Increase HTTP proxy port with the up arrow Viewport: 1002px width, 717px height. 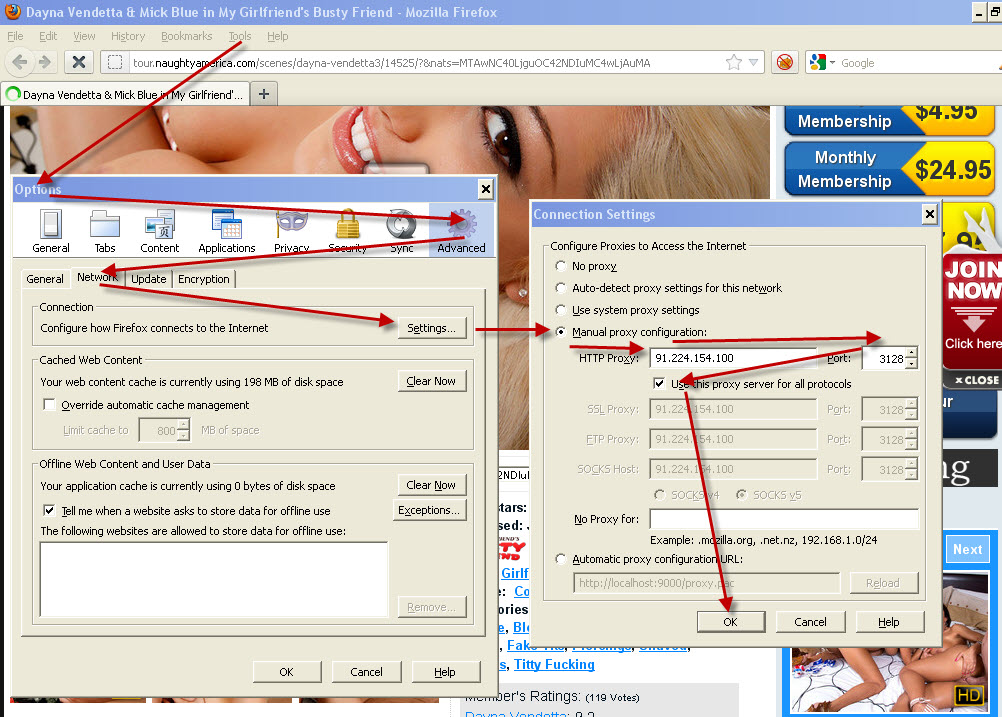click(912, 353)
